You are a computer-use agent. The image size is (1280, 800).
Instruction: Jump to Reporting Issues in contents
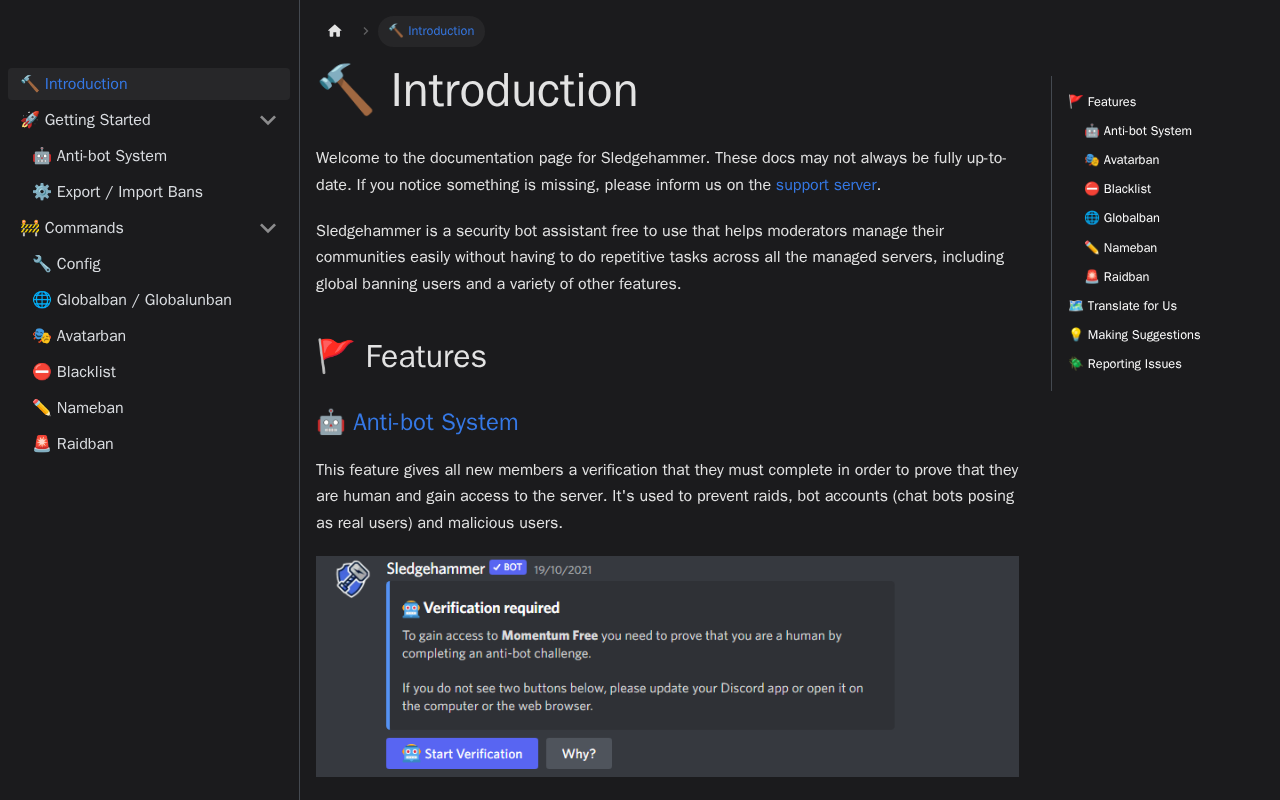pos(1134,364)
